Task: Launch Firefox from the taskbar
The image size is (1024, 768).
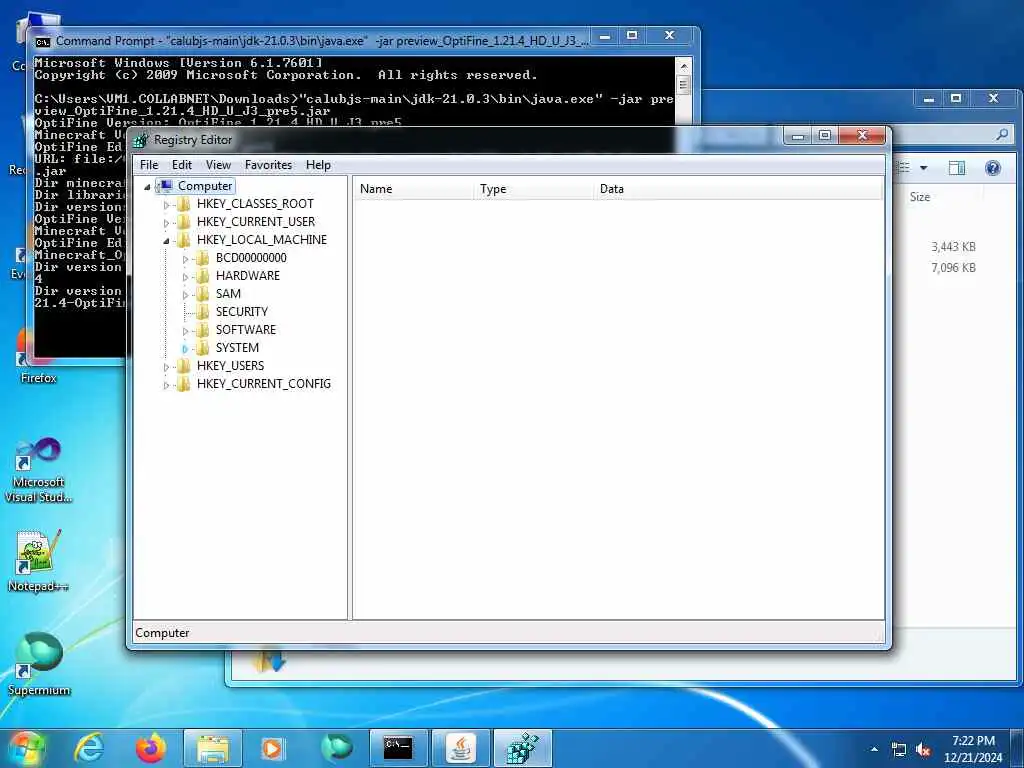Action: pos(151,748)
